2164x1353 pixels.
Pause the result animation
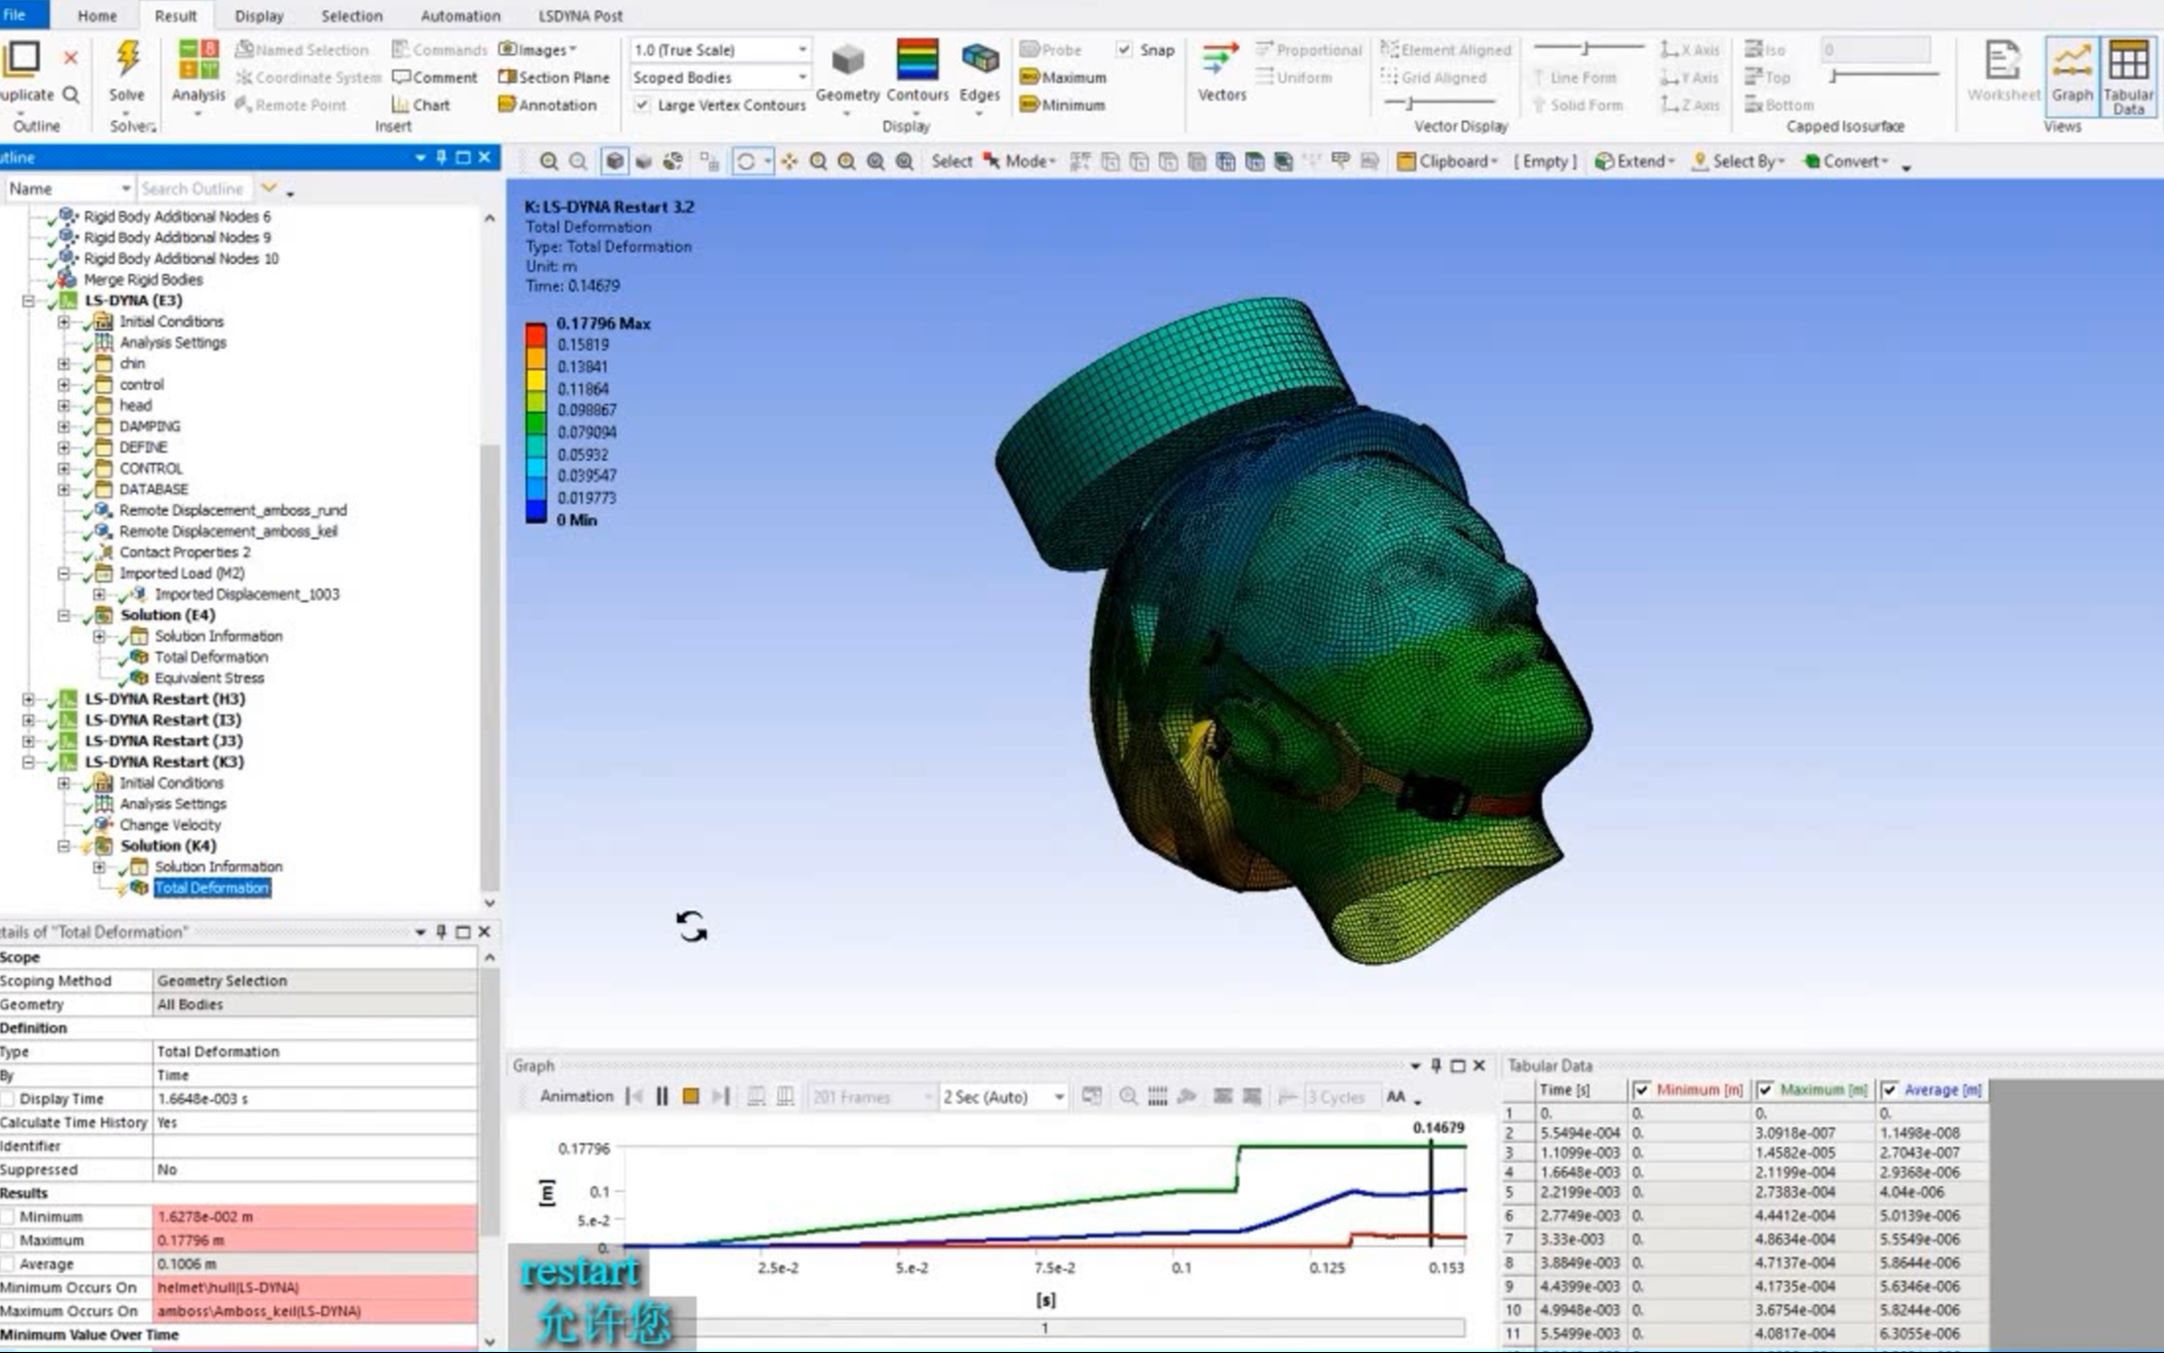pos(662,1097)
